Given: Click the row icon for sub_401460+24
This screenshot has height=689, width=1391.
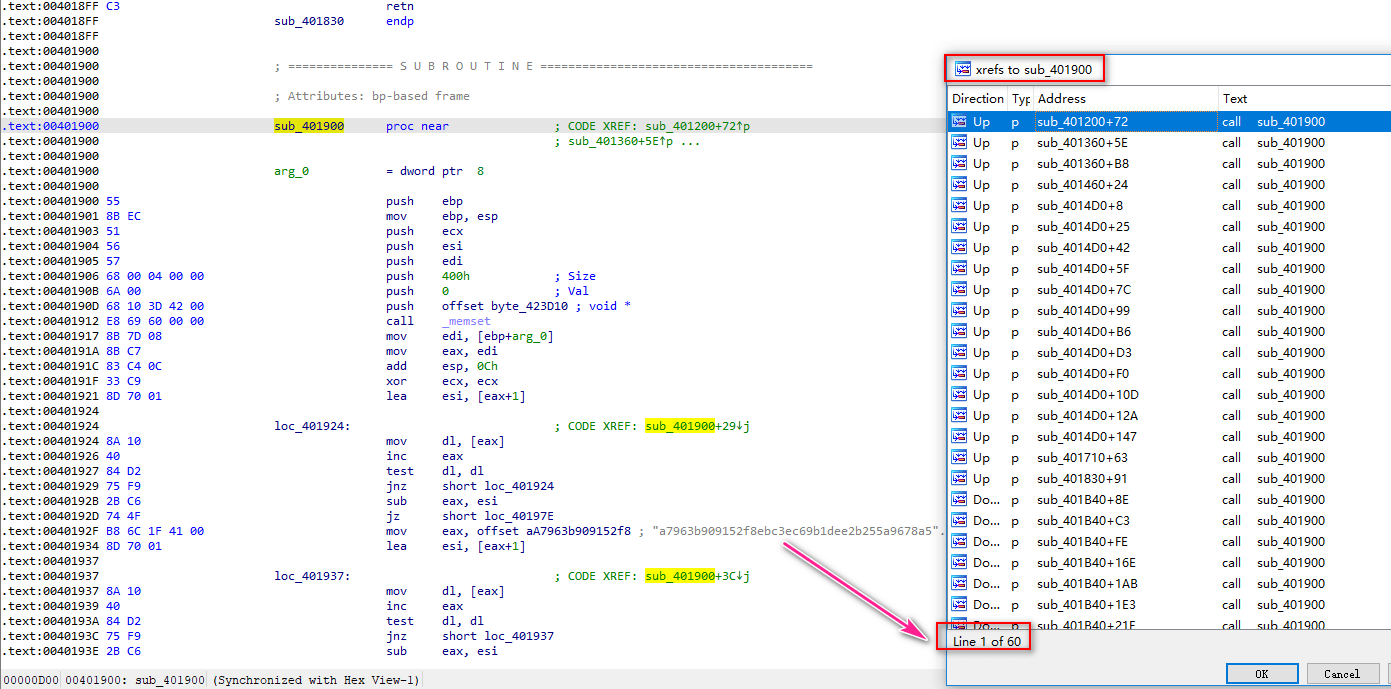Looking at the screenshot, I should [960, 184].
